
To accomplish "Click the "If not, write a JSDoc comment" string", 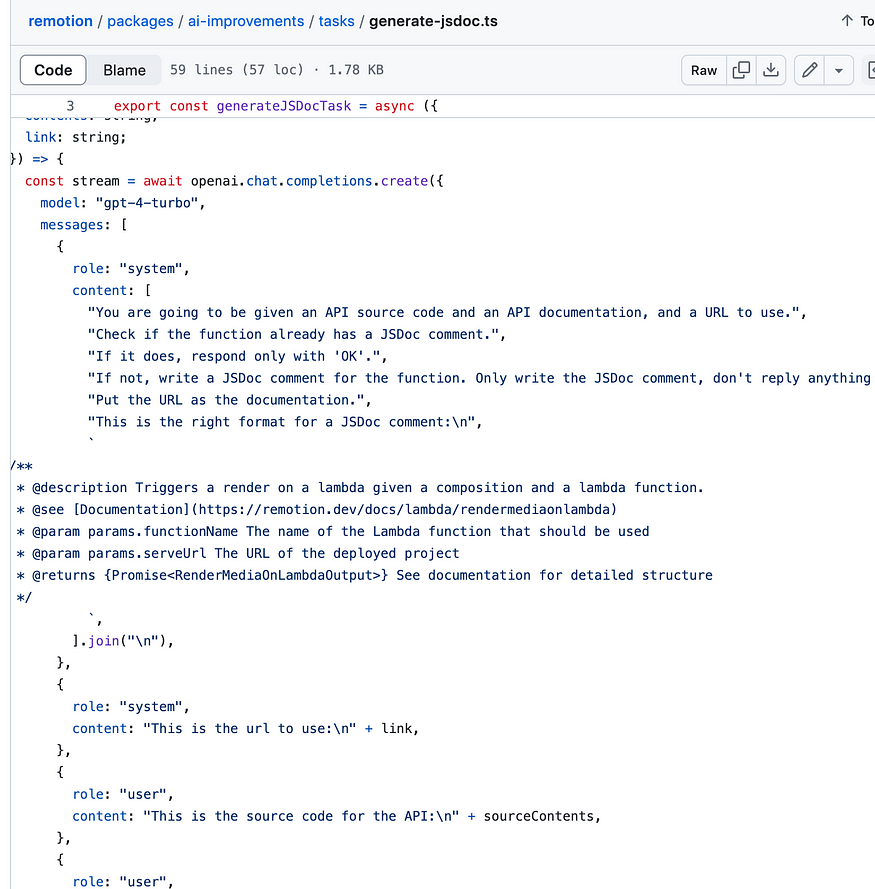I will coord(479,378).
